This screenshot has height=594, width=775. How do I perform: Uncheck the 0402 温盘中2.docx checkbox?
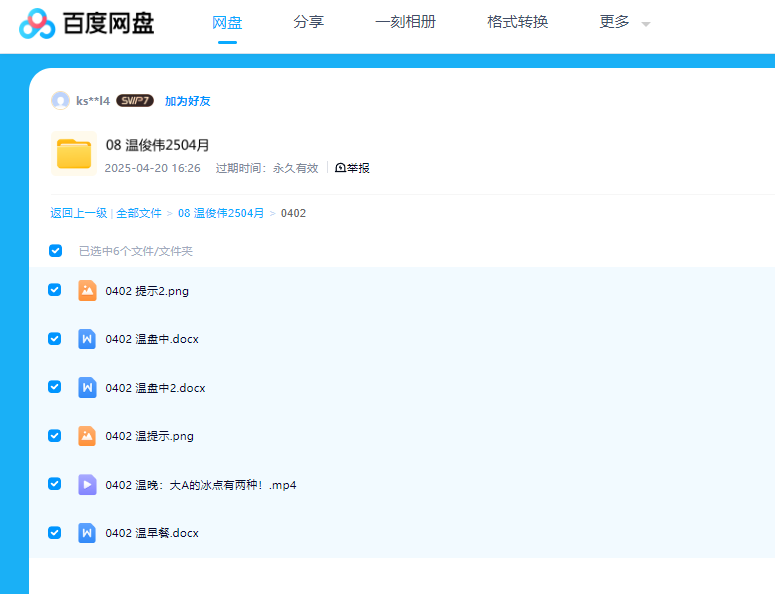(55, 387)
